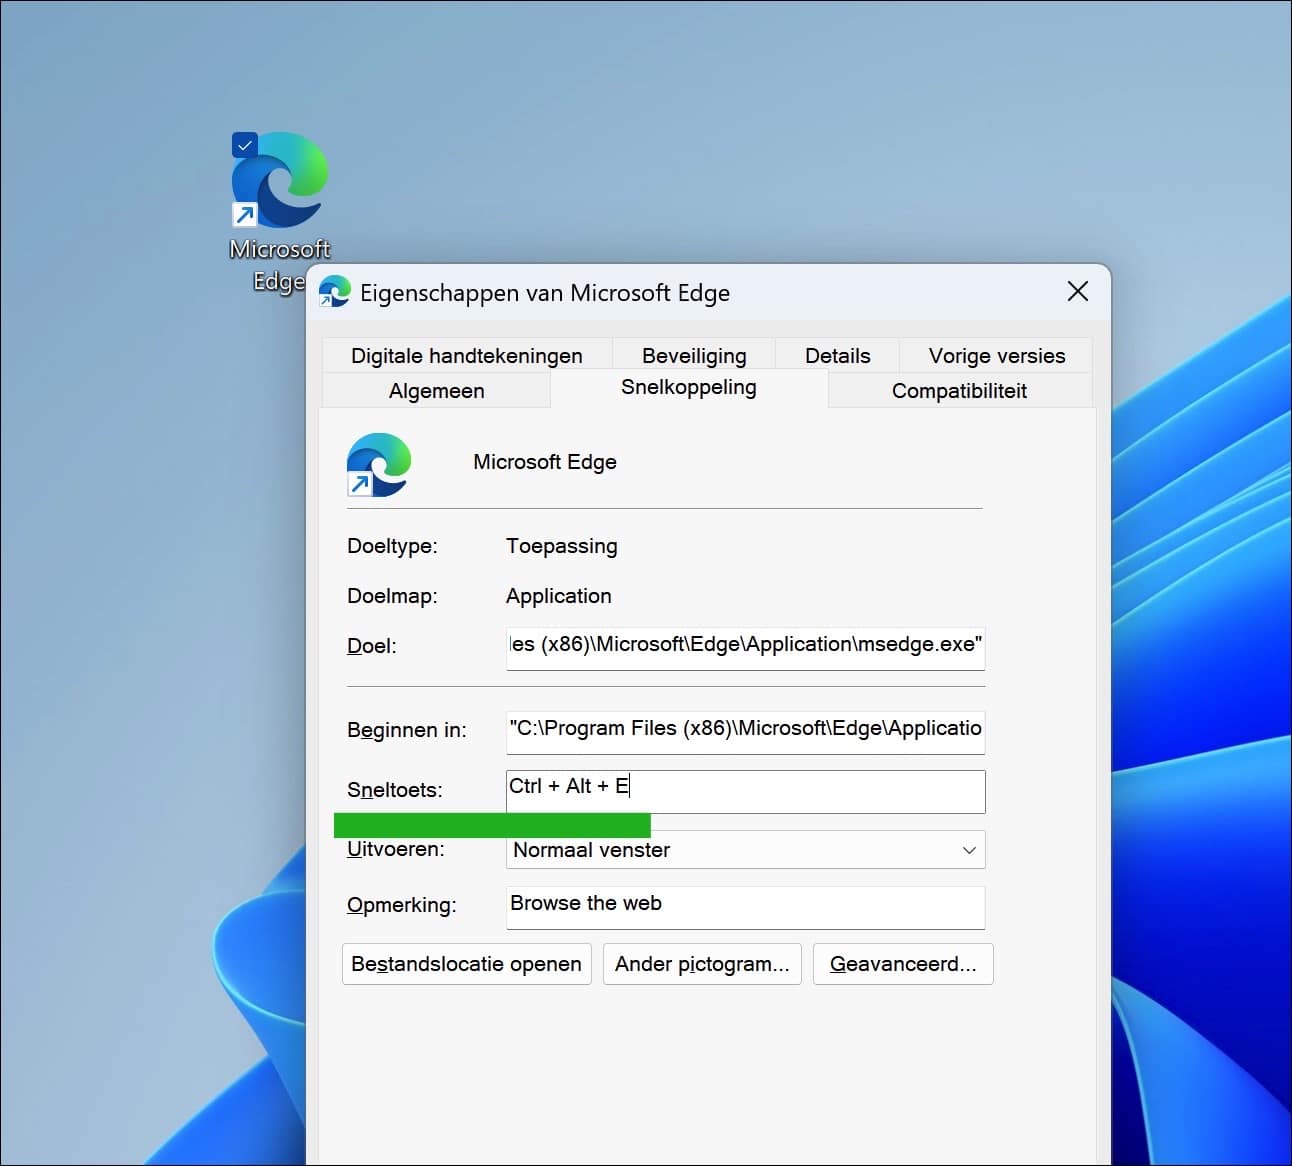Click the Bestandslocatie openen button
1292x1166 pixels.
click(x=466, y=963)
